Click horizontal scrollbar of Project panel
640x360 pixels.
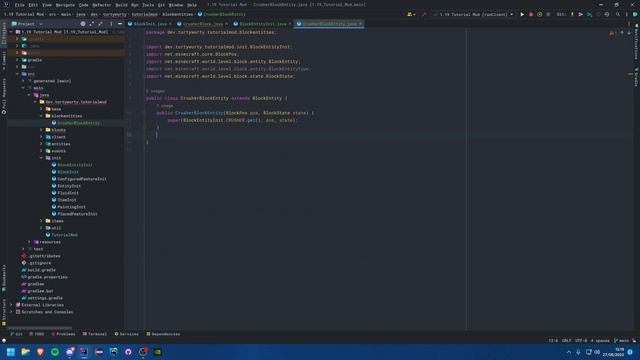[40, 327]
